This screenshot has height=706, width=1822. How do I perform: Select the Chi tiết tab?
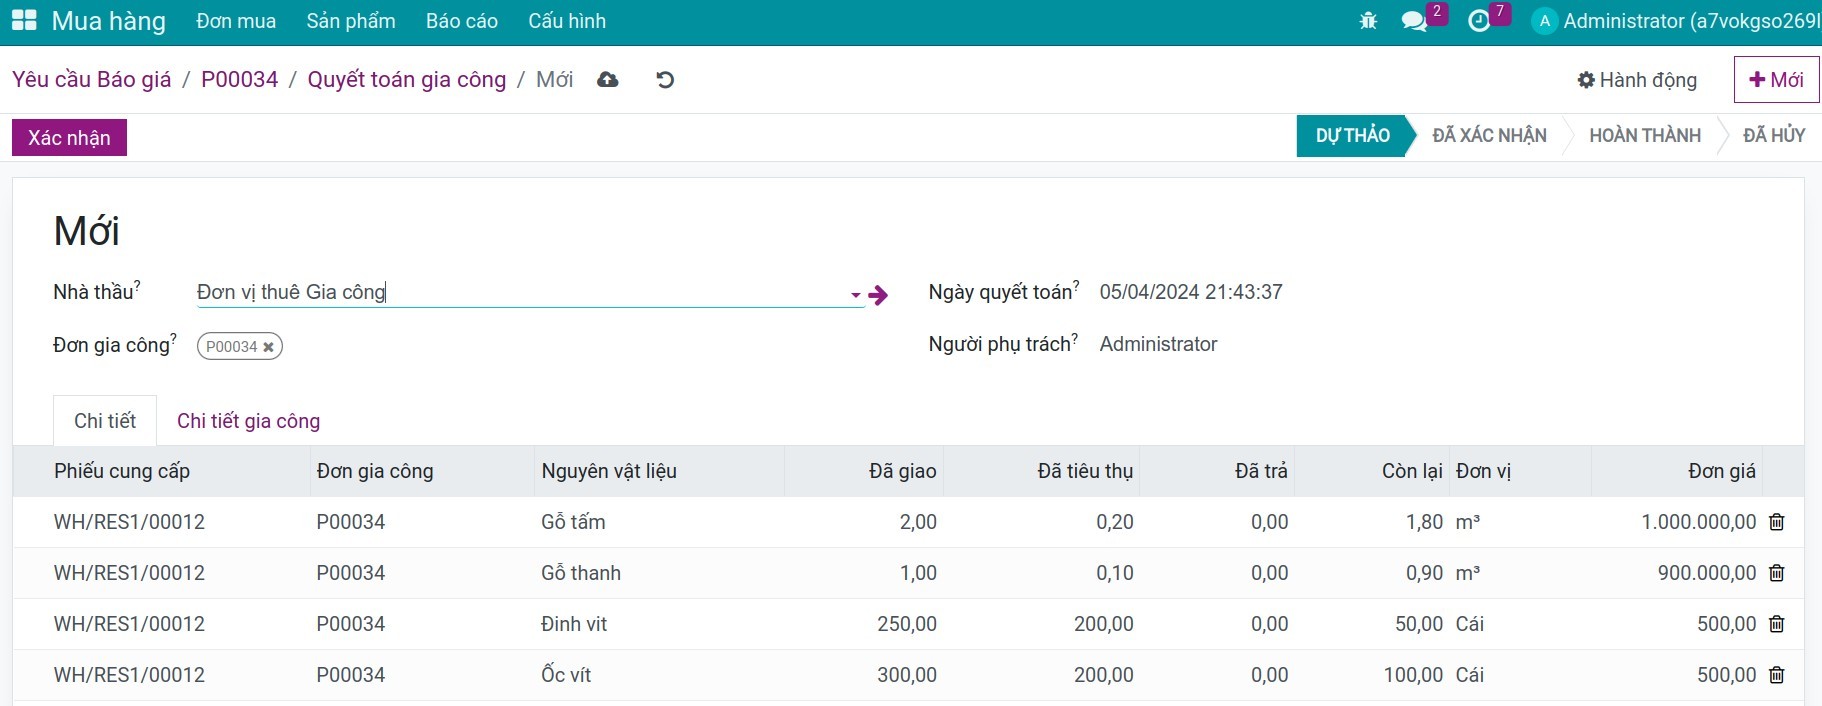(x=105, y=421)
